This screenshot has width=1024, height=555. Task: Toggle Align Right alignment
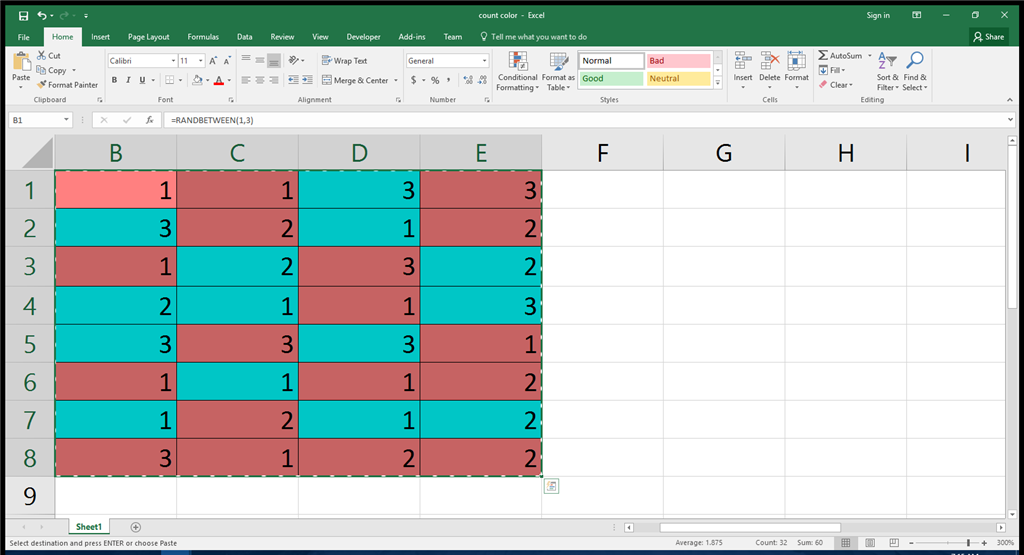[x=274, y=80]
